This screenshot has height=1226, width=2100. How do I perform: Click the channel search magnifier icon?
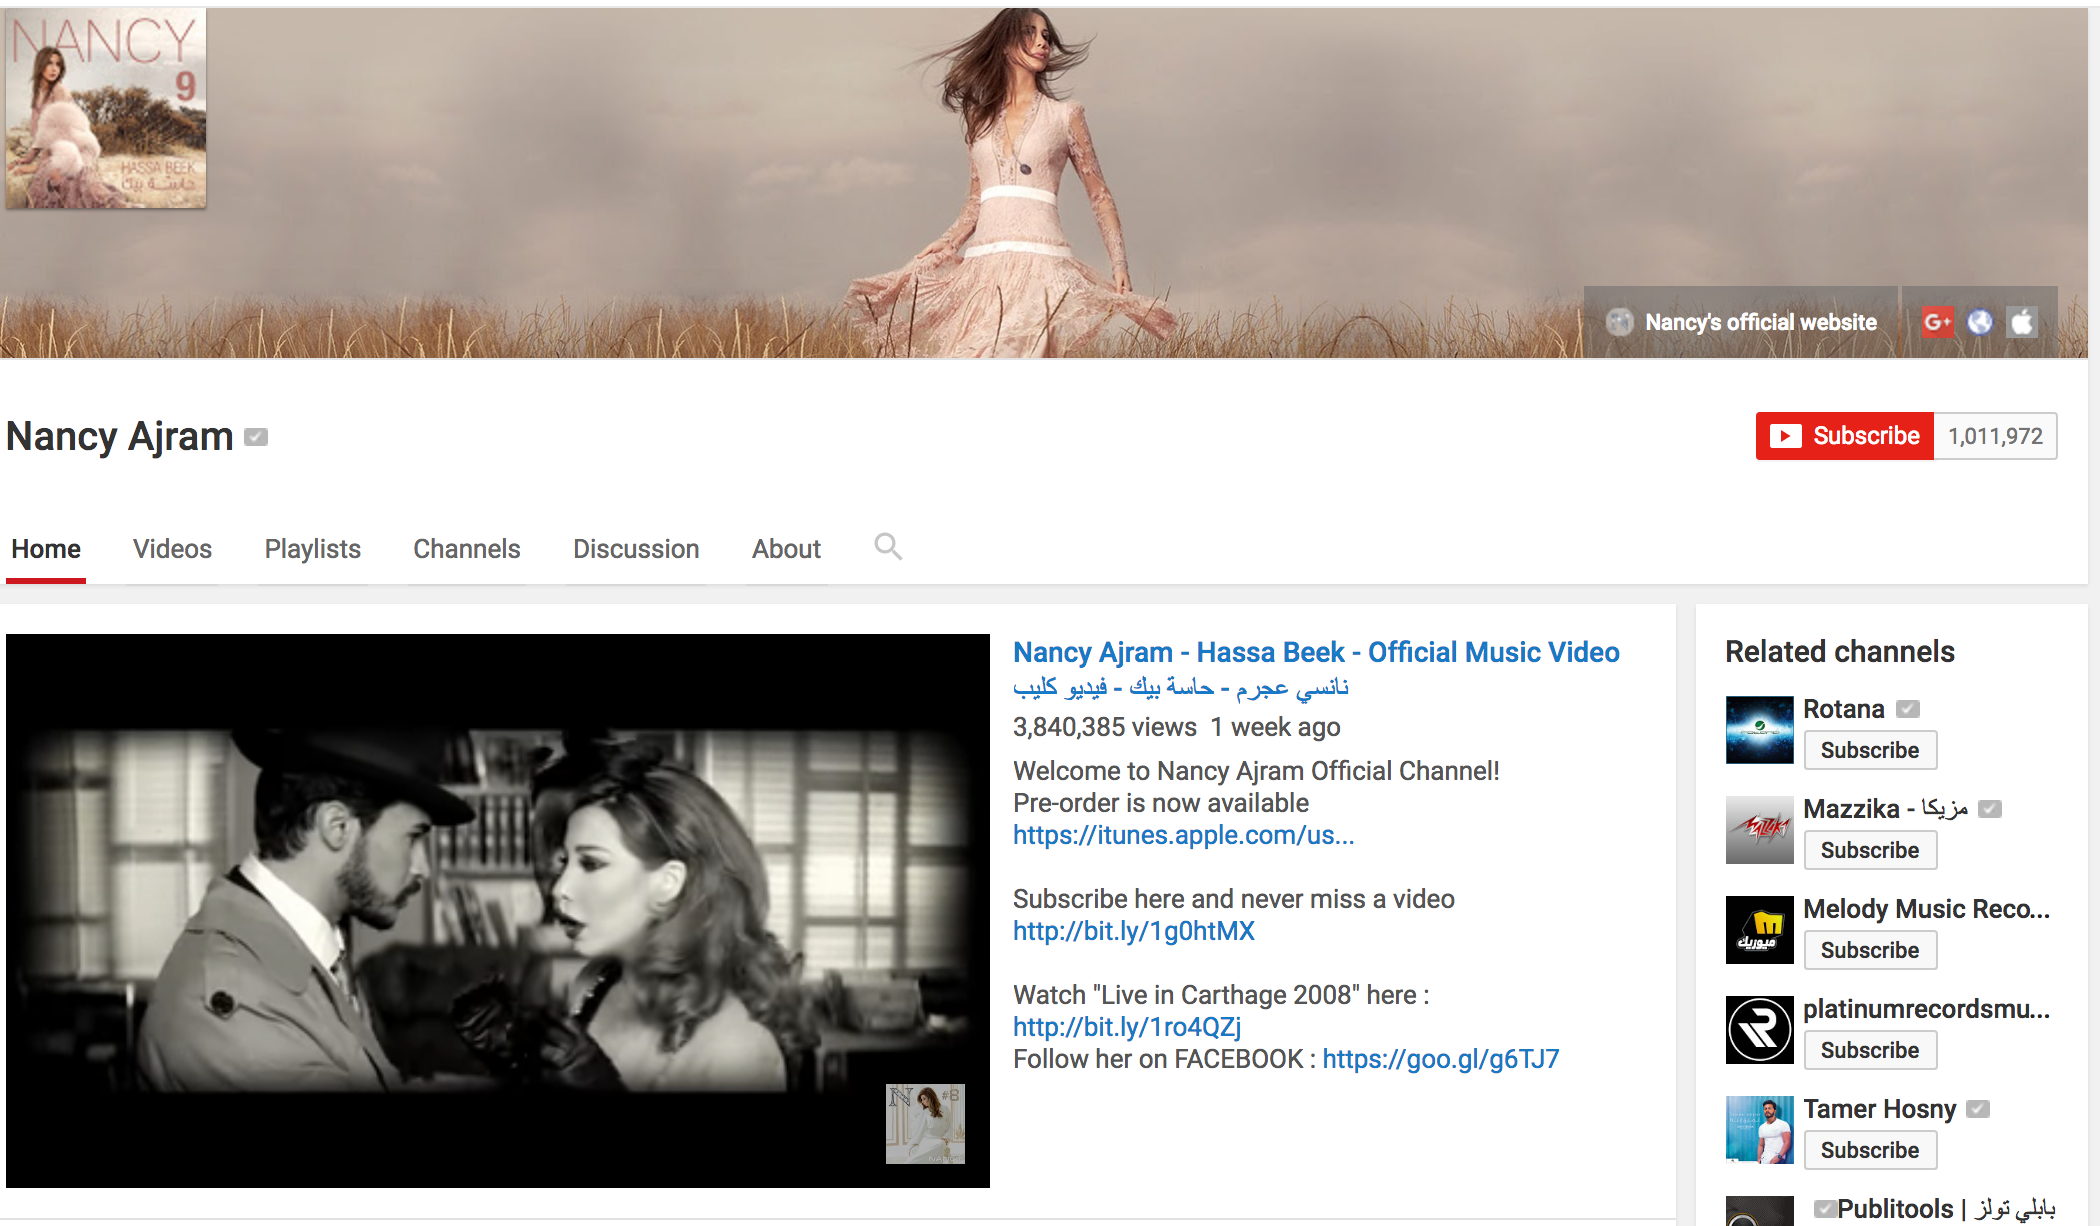pyautogui.click(x=888, y=547)
